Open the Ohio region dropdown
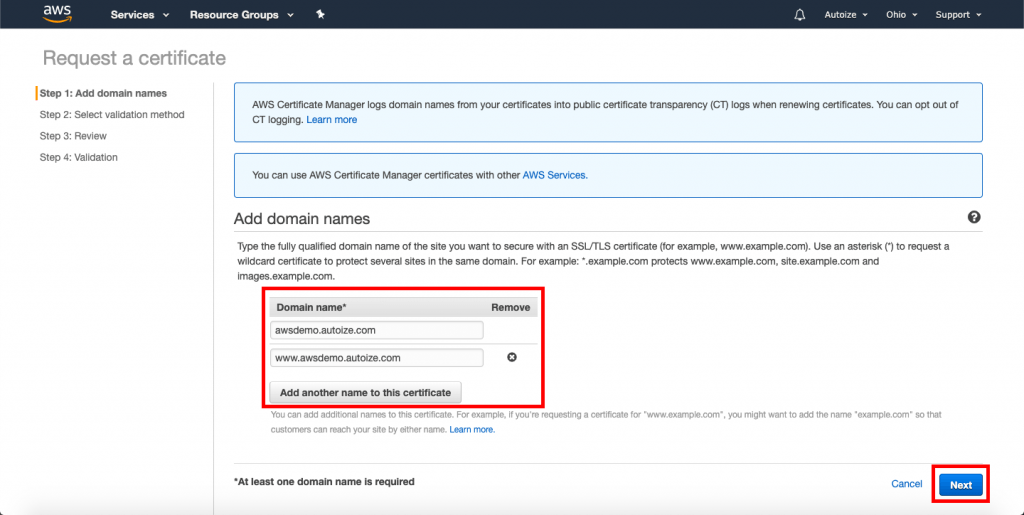The image size is (1024, 515). [901, 14]
